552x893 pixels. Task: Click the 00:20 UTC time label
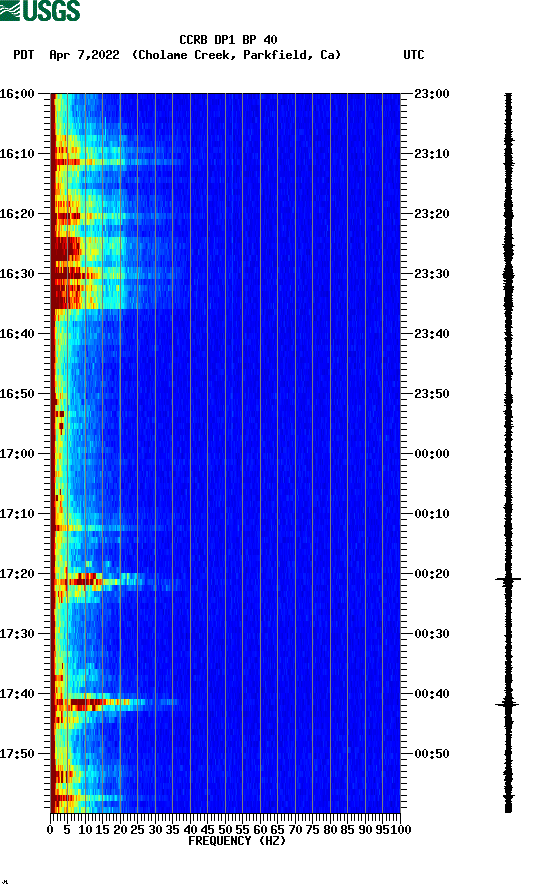pyautogui.click(x=432, y=574)
